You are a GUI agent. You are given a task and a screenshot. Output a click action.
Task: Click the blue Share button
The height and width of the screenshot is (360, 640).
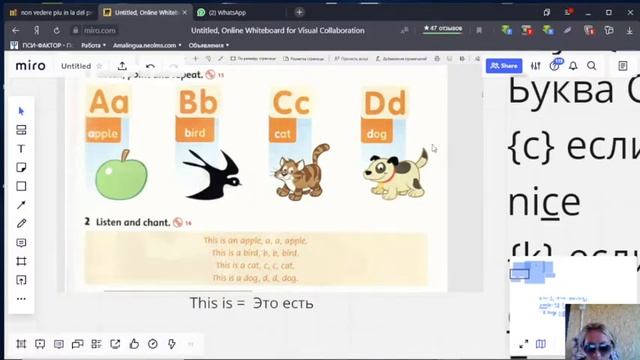(504, 66)
